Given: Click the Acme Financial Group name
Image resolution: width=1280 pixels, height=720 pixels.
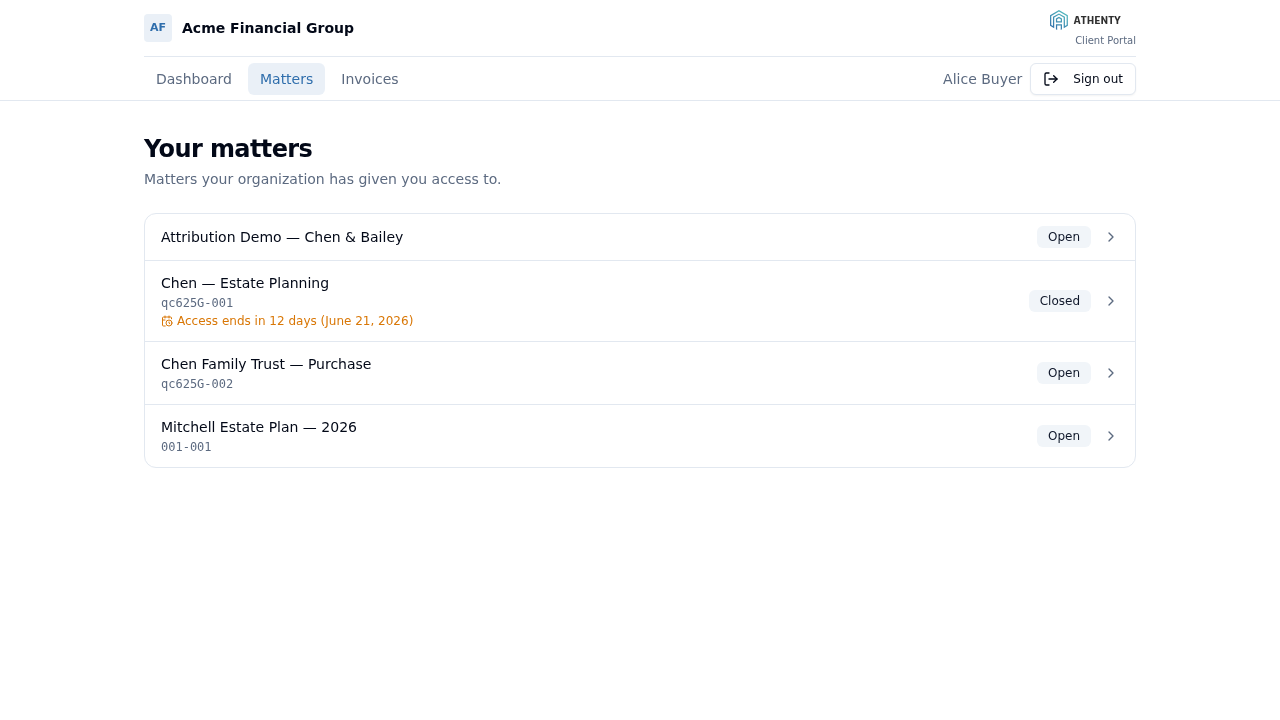Looking at the screenshot, I should coord(268,28).
